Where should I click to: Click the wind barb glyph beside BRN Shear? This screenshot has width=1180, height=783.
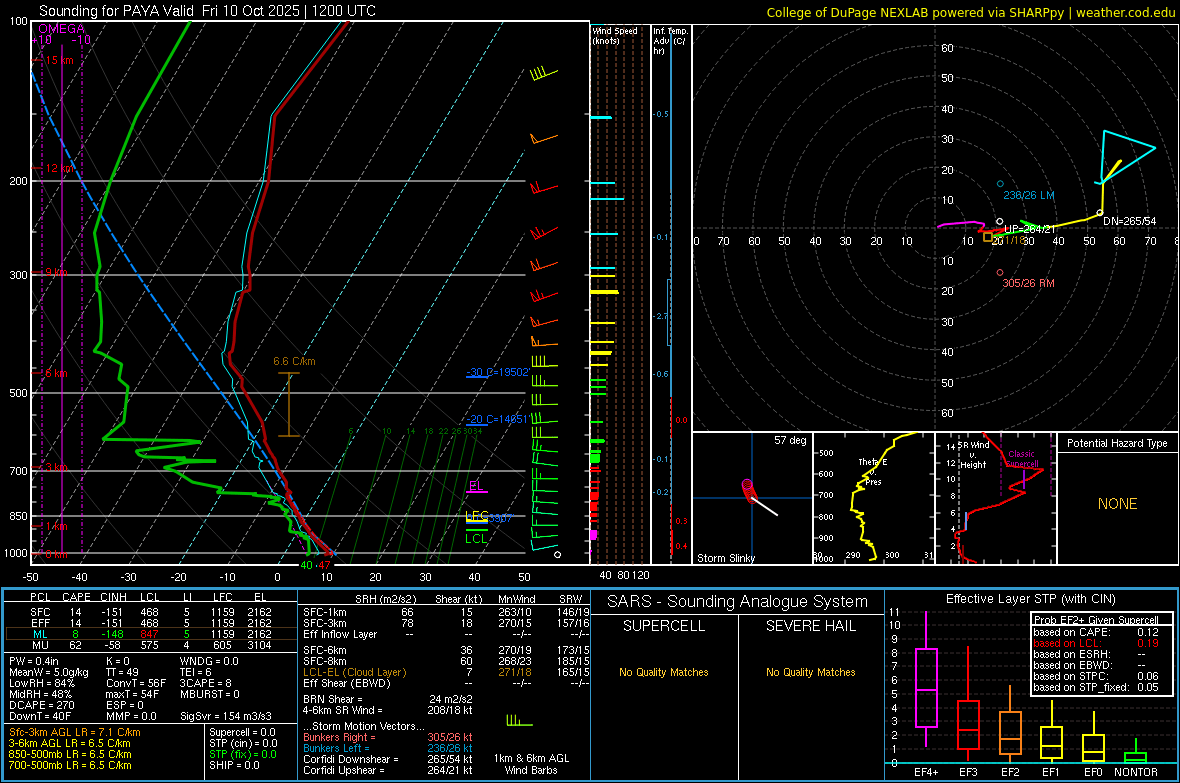tap(519, 721)
